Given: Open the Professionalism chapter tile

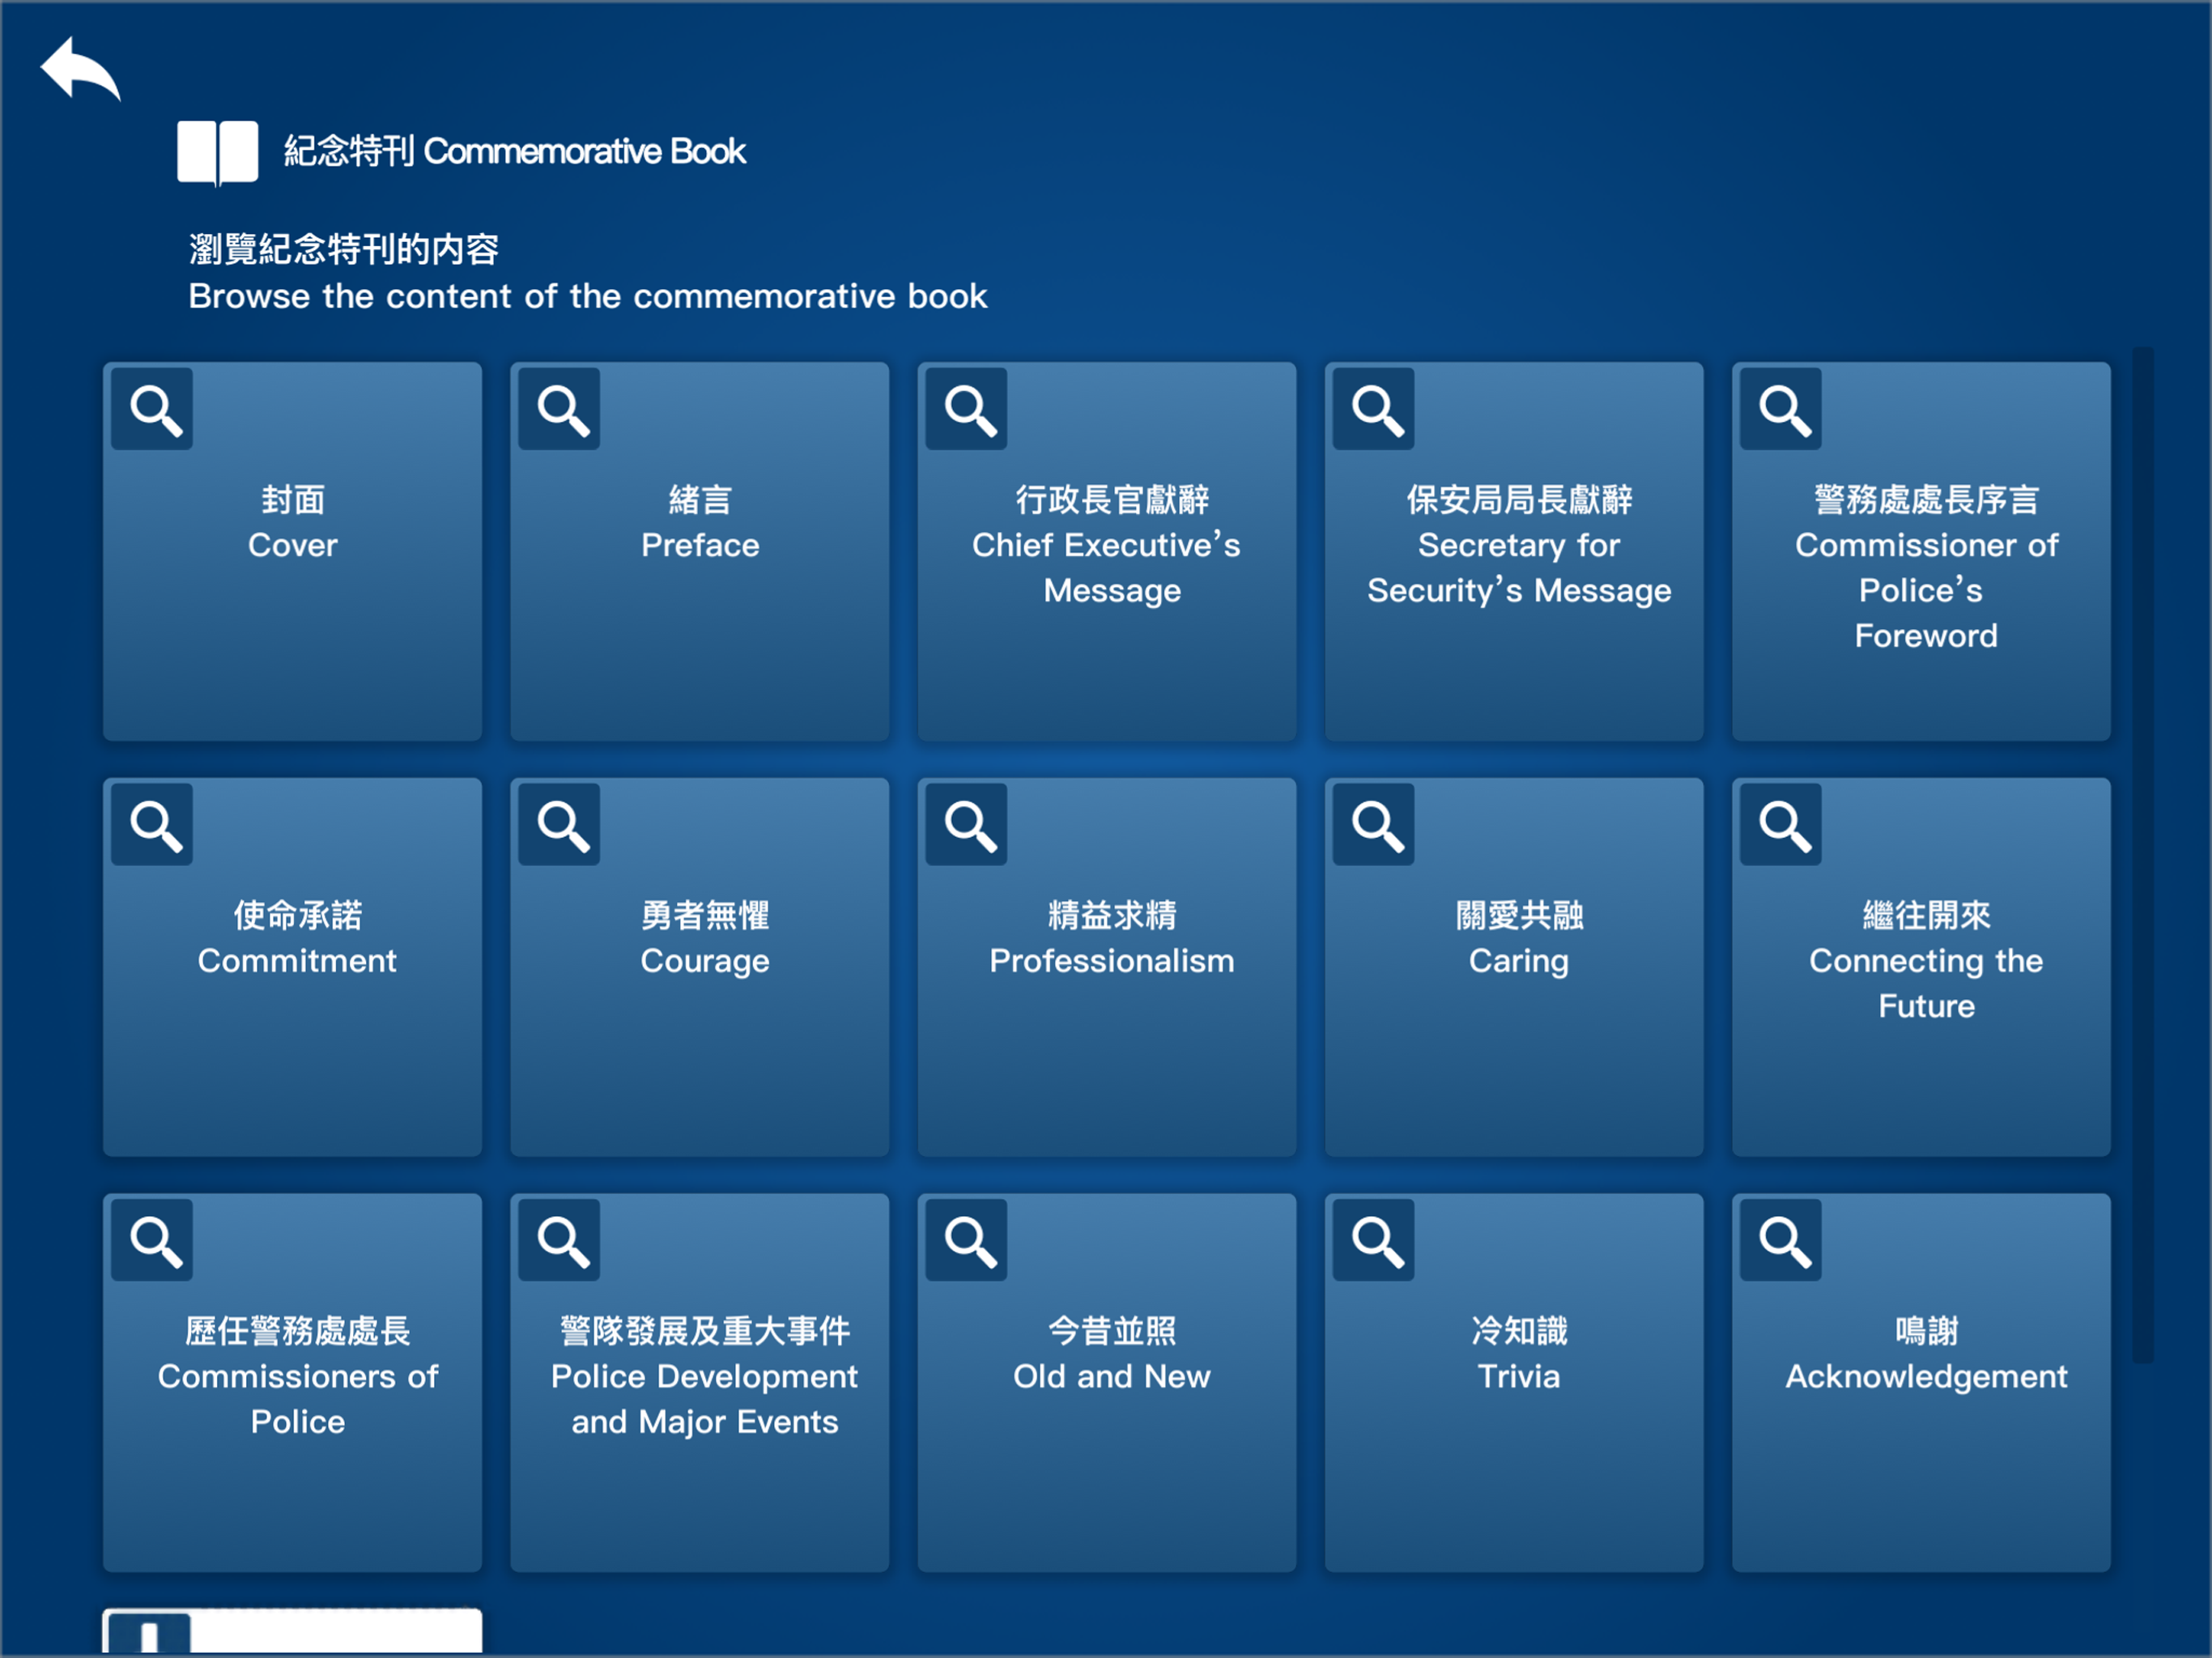Looking at the screenshot, I should tap(1107, 967).
